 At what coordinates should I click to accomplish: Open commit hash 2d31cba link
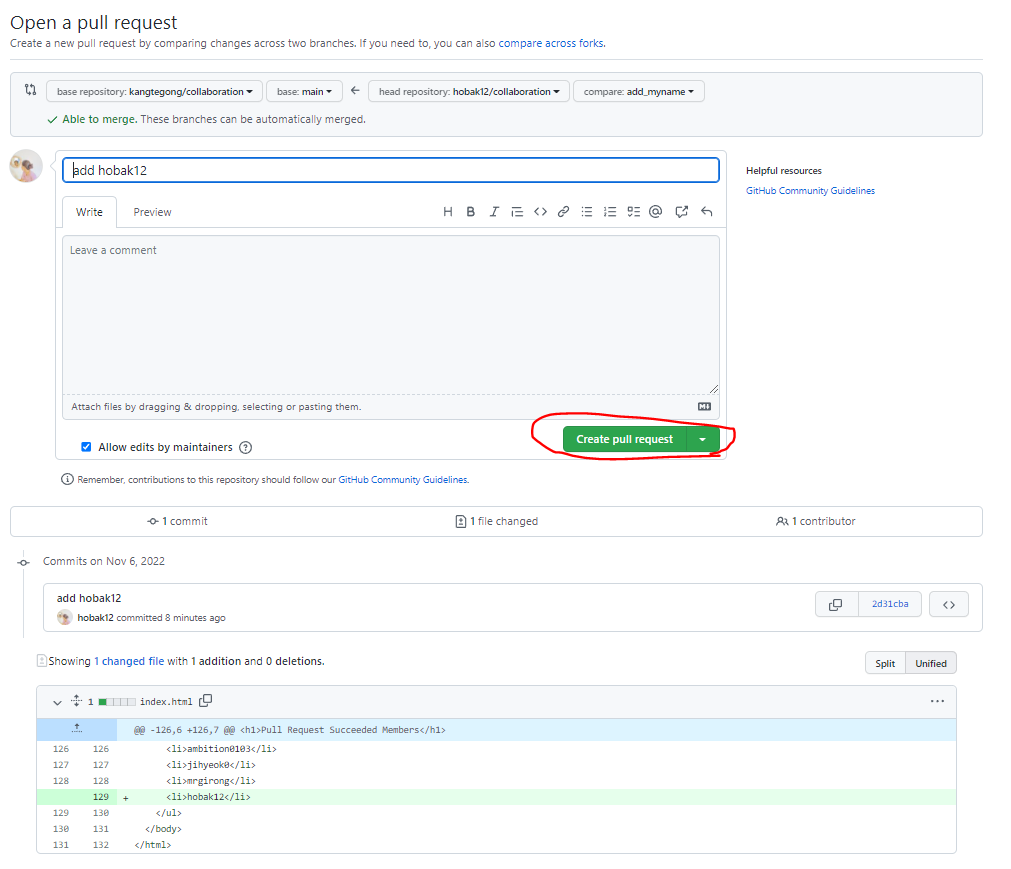pos(890,604)
